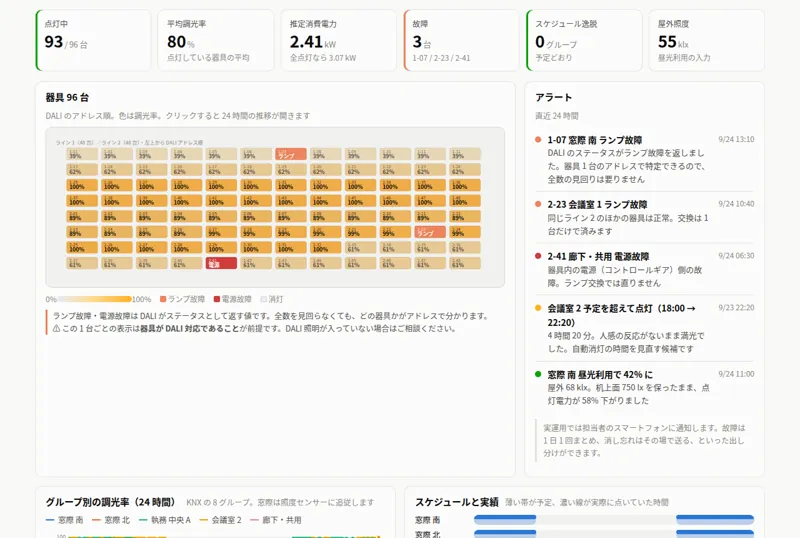Viewport: 800px width, 538px height.
Task: Click the red dot beside the 2-41 alert
Action: pyautogui.click(x=538, y=256)
